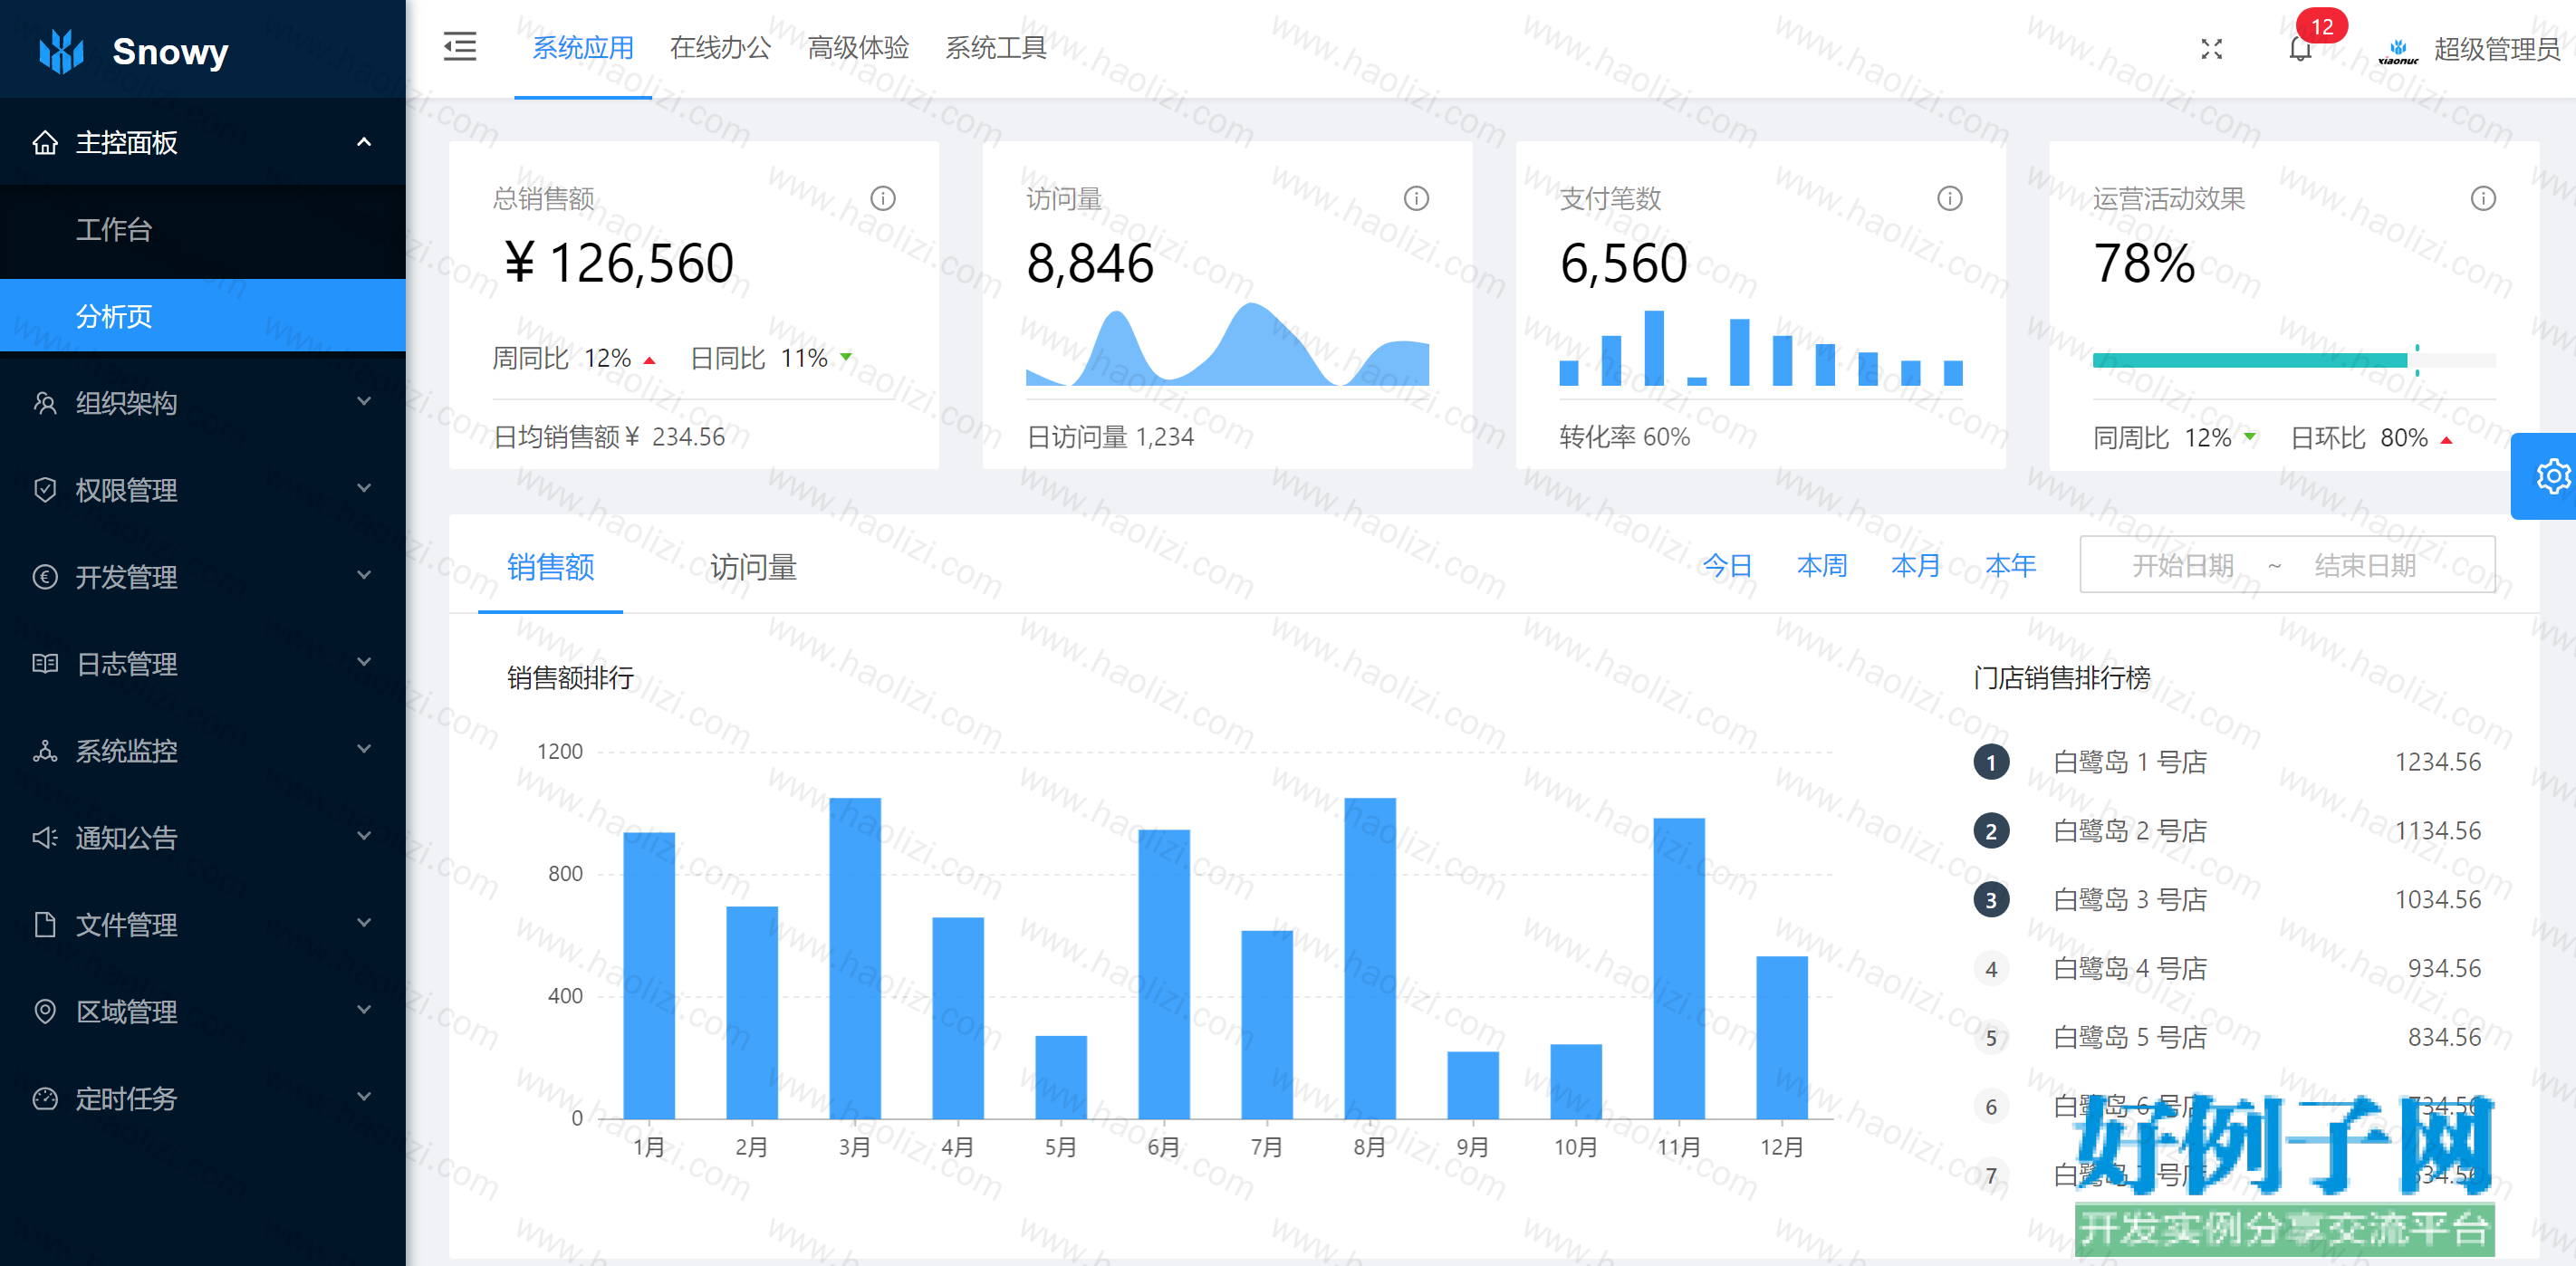Open the 超级管理员 user menu
2576x1266 pixels.
click(x=2496, y=49)
